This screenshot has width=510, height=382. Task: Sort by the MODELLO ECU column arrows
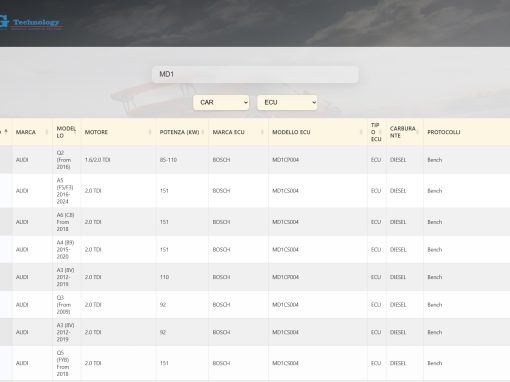coord(361,132)
